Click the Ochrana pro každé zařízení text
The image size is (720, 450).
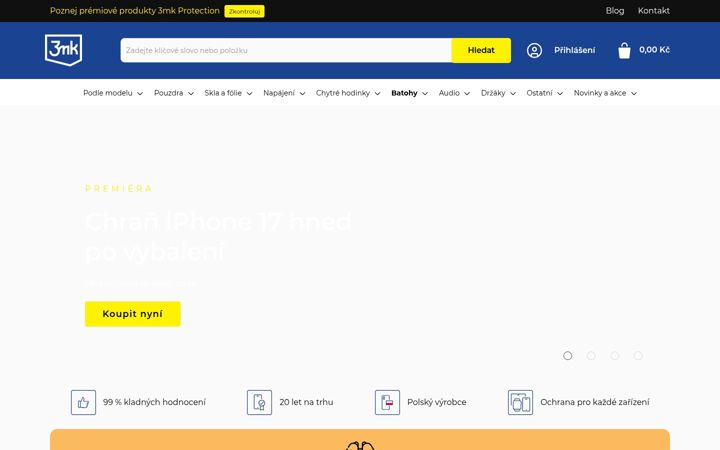point(595,402)
